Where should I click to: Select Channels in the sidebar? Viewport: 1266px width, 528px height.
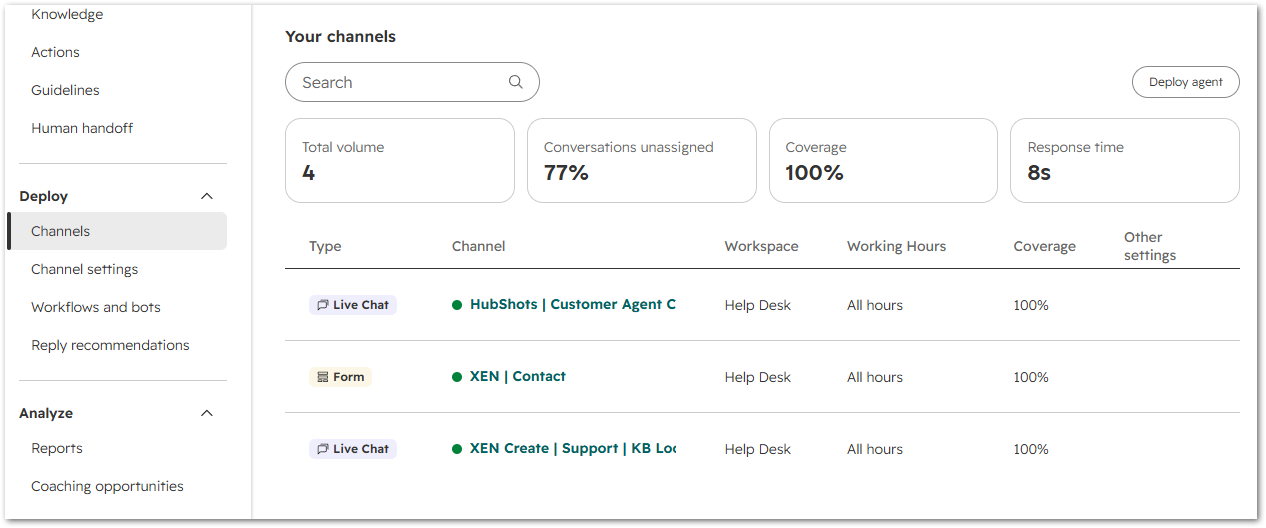tap(117, 231)
